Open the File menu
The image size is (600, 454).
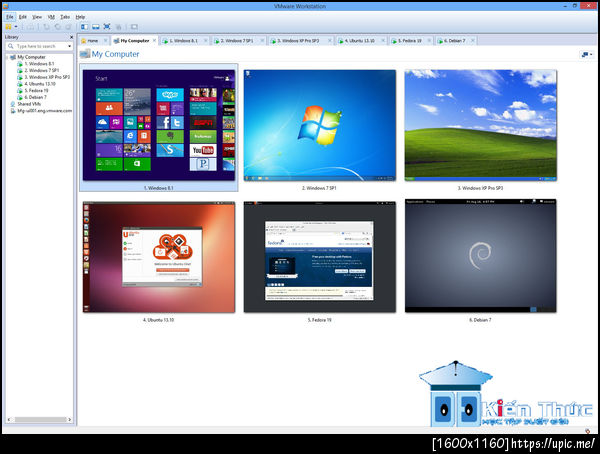10,17
